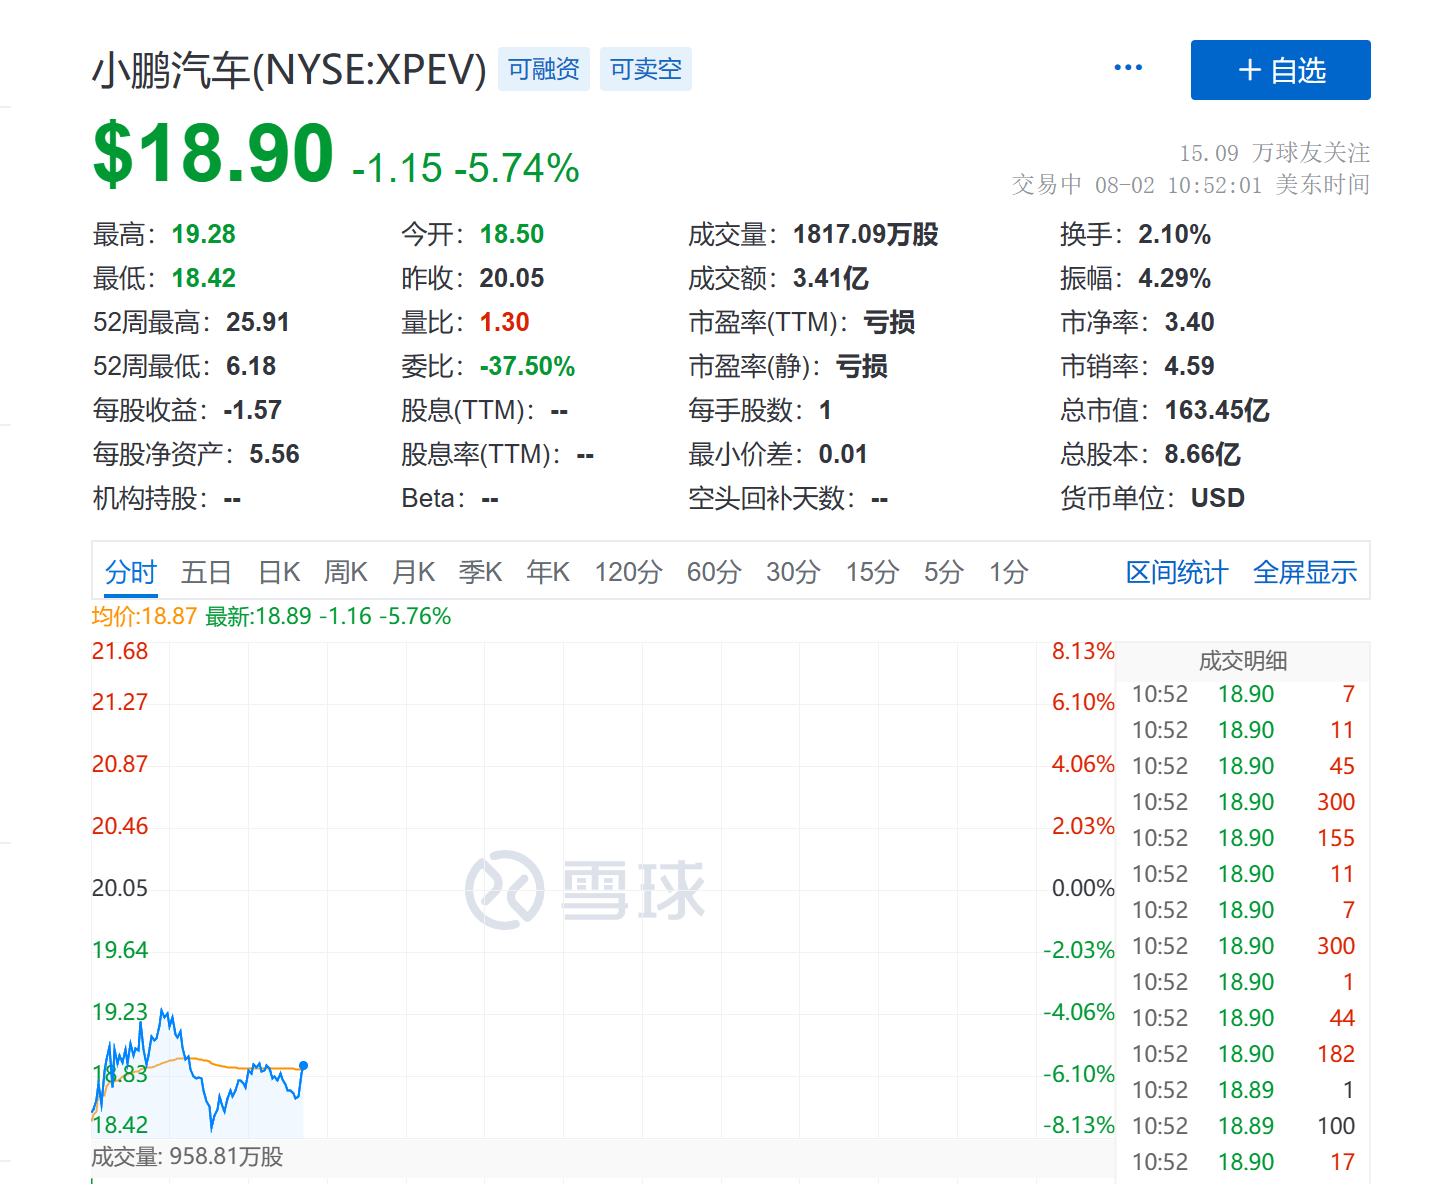Click the 8.13% axis label
Image resolution: width=1430 pixels, height=1184 pixels.
pos(1083,652)
